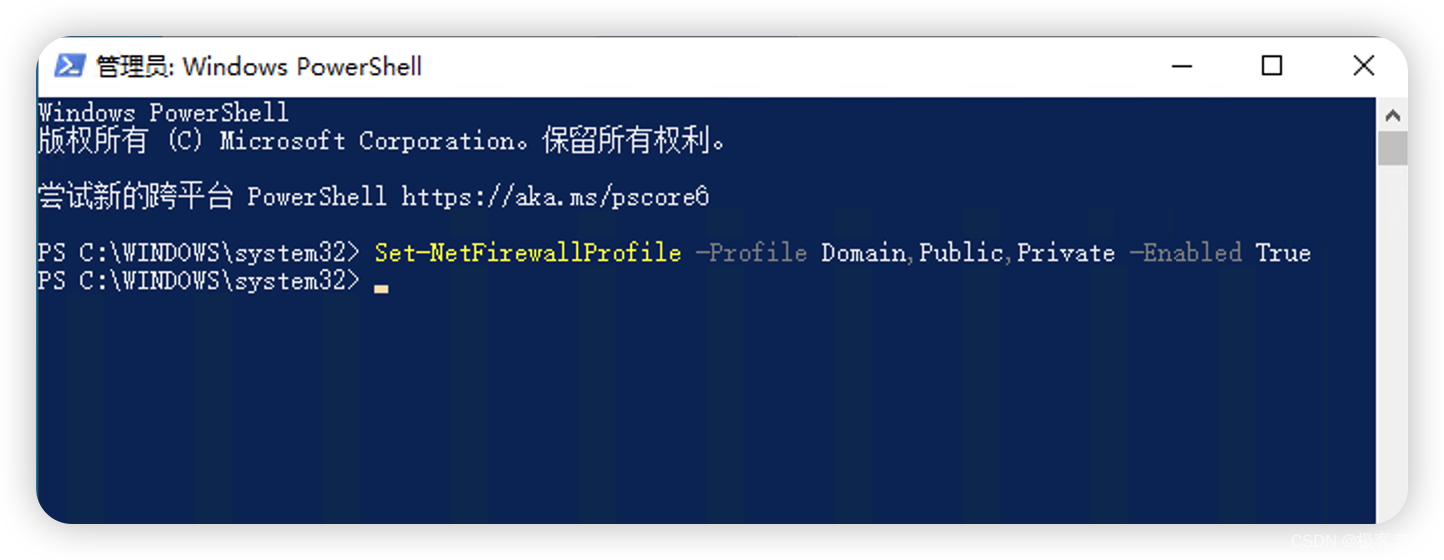Click the empty scrollbar track below thumb
The width and height of the screenshot is (1444, 560).
[x=1392, y=340]
